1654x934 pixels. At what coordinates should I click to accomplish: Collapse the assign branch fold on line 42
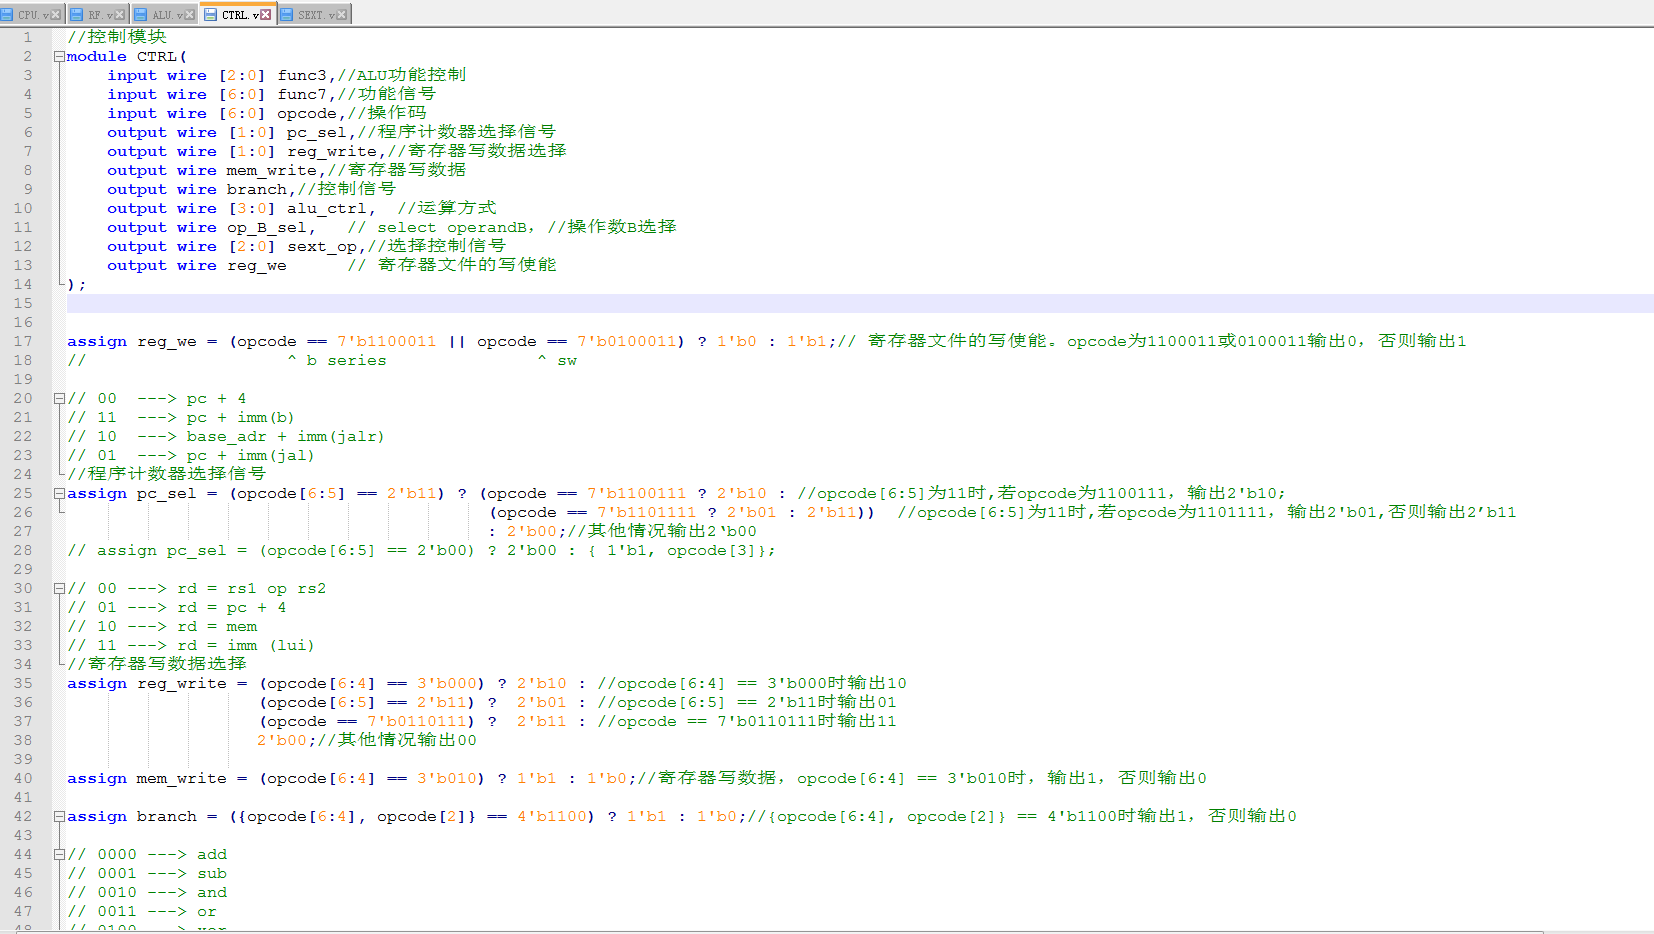click(59, 817)
